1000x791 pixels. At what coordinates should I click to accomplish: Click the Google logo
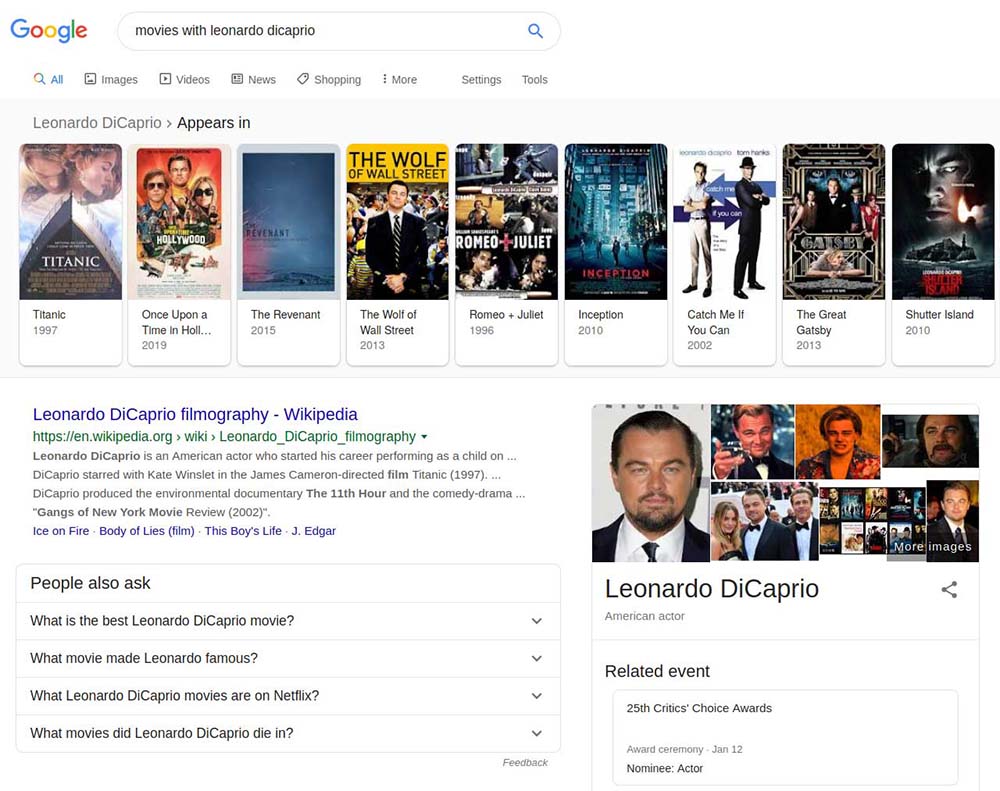49,30
